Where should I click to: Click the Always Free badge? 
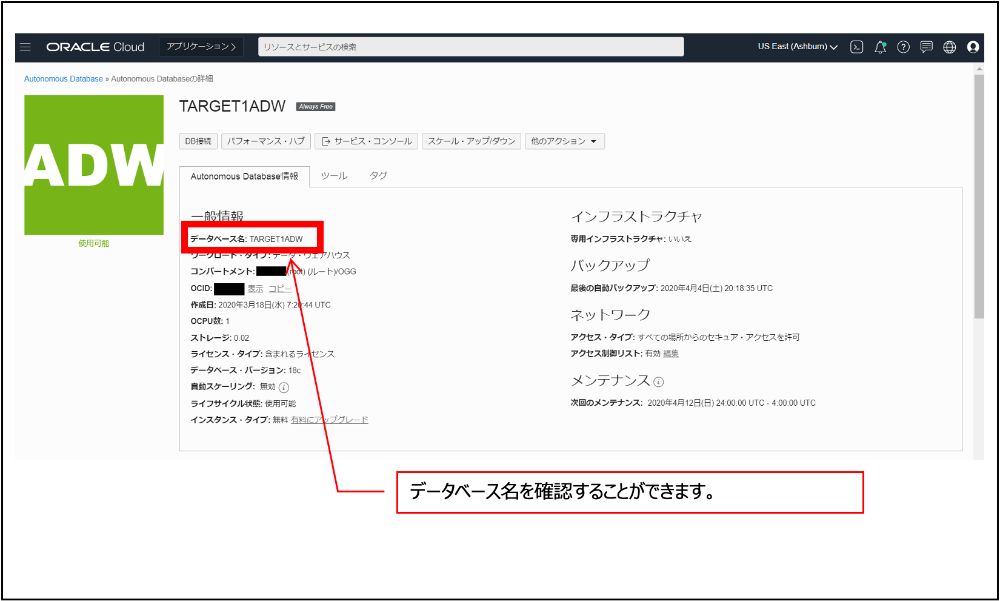point(316,107)
